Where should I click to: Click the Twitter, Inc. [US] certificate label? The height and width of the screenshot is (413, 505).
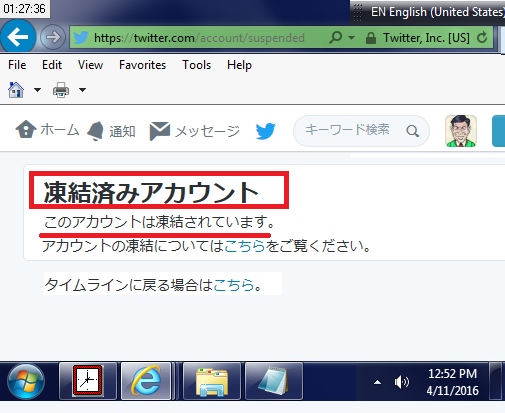(x=426, y=38)
